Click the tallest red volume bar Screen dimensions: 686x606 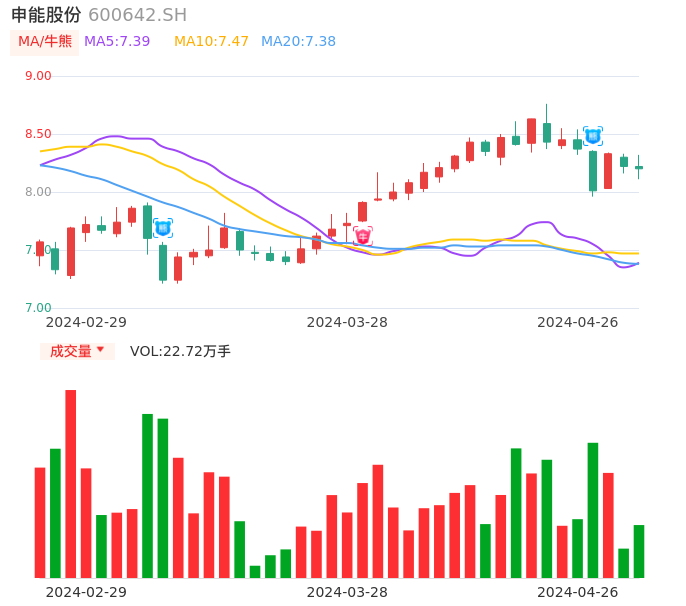71,483
